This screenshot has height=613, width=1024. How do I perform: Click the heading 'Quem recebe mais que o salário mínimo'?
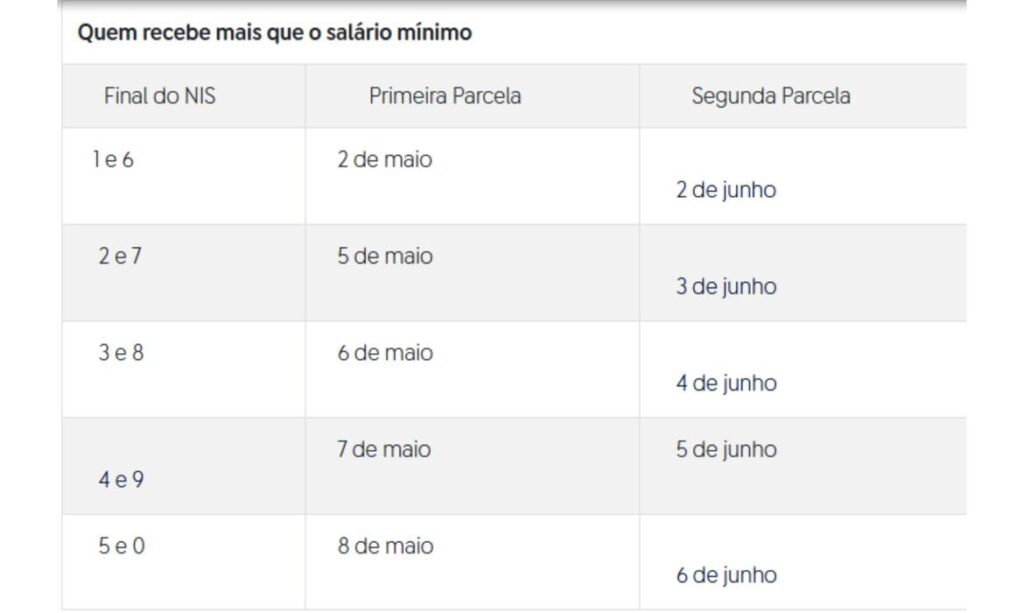pyautogui.click(x=274, y=33)
